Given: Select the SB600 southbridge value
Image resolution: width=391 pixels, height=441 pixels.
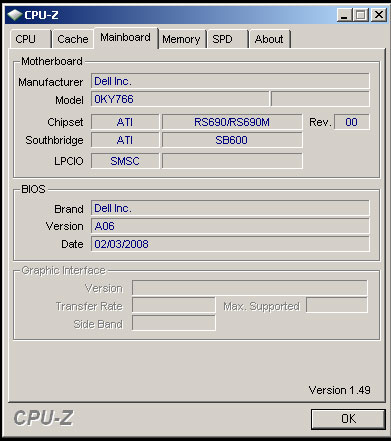Looking at the screenshot, I should [x=232, y=140].
